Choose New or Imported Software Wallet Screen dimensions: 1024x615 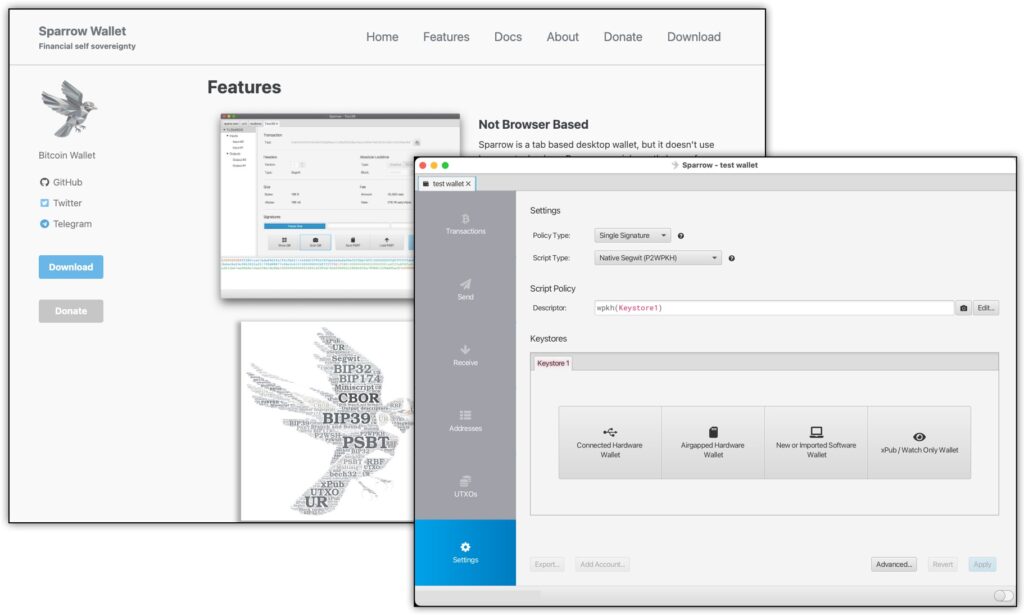click(x=816, y=443)
